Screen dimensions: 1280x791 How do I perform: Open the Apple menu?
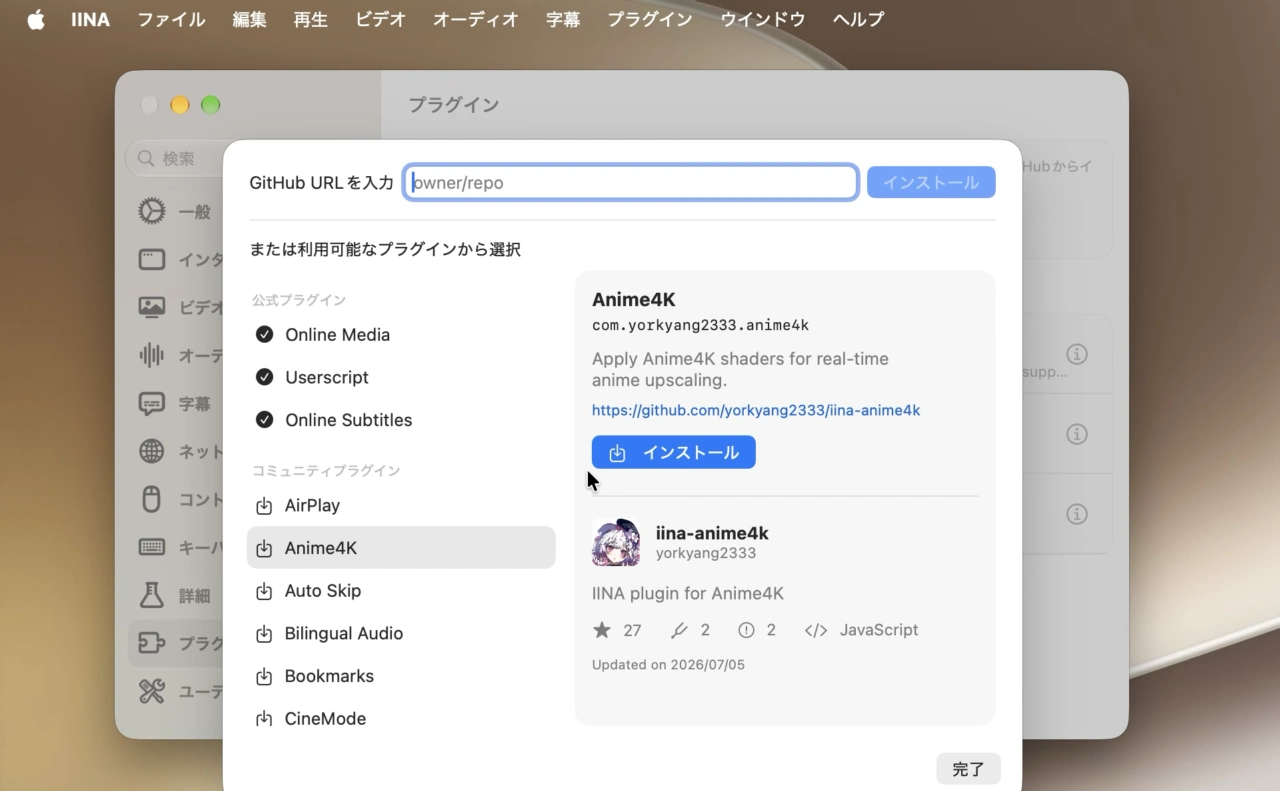(36, 19)
